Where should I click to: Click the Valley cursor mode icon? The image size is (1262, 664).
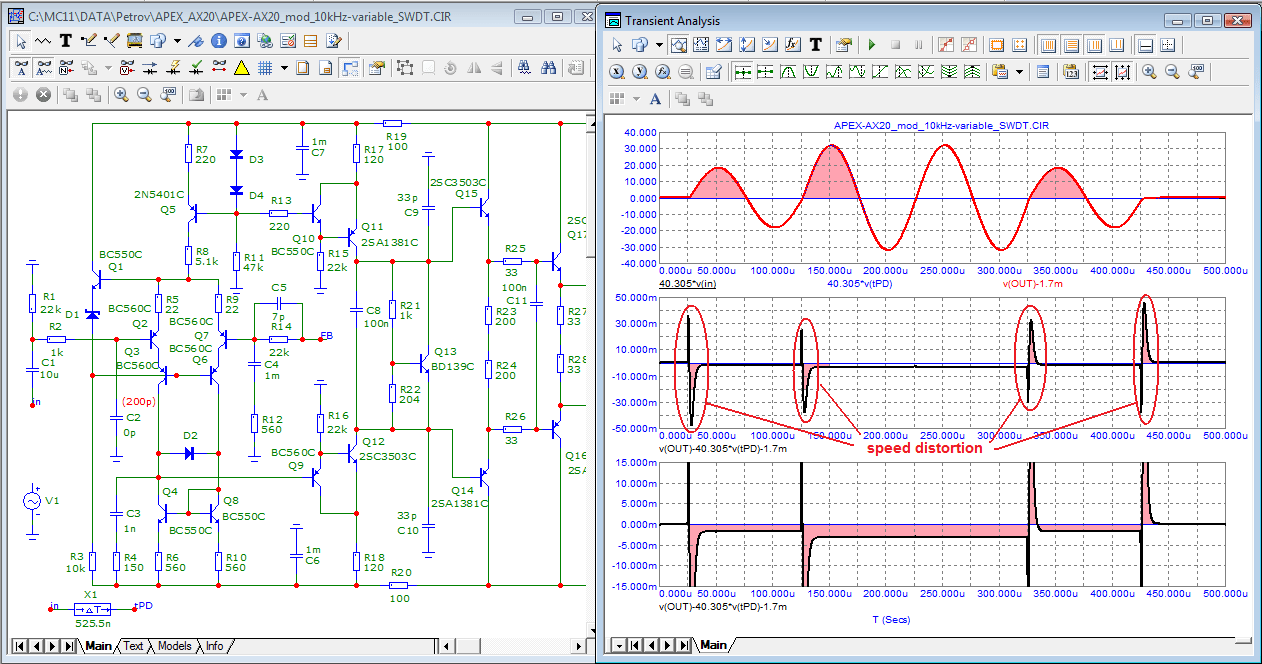[811, 72]
